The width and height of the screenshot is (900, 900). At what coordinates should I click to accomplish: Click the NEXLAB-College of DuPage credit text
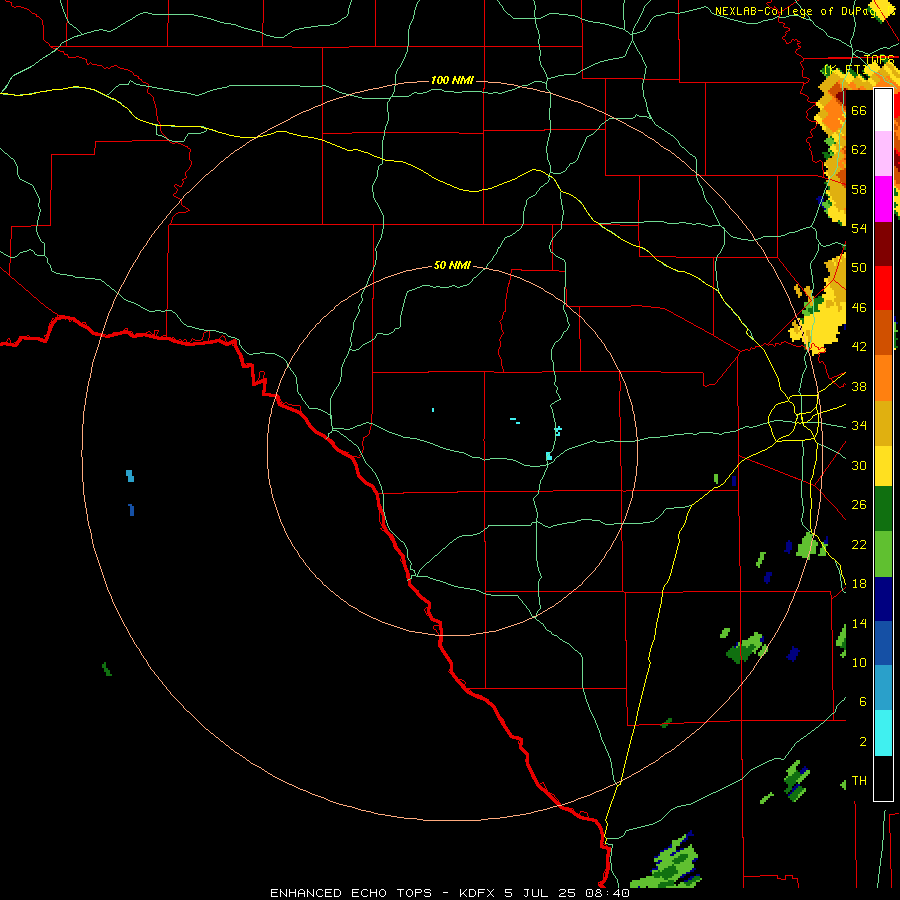point(804,11)
